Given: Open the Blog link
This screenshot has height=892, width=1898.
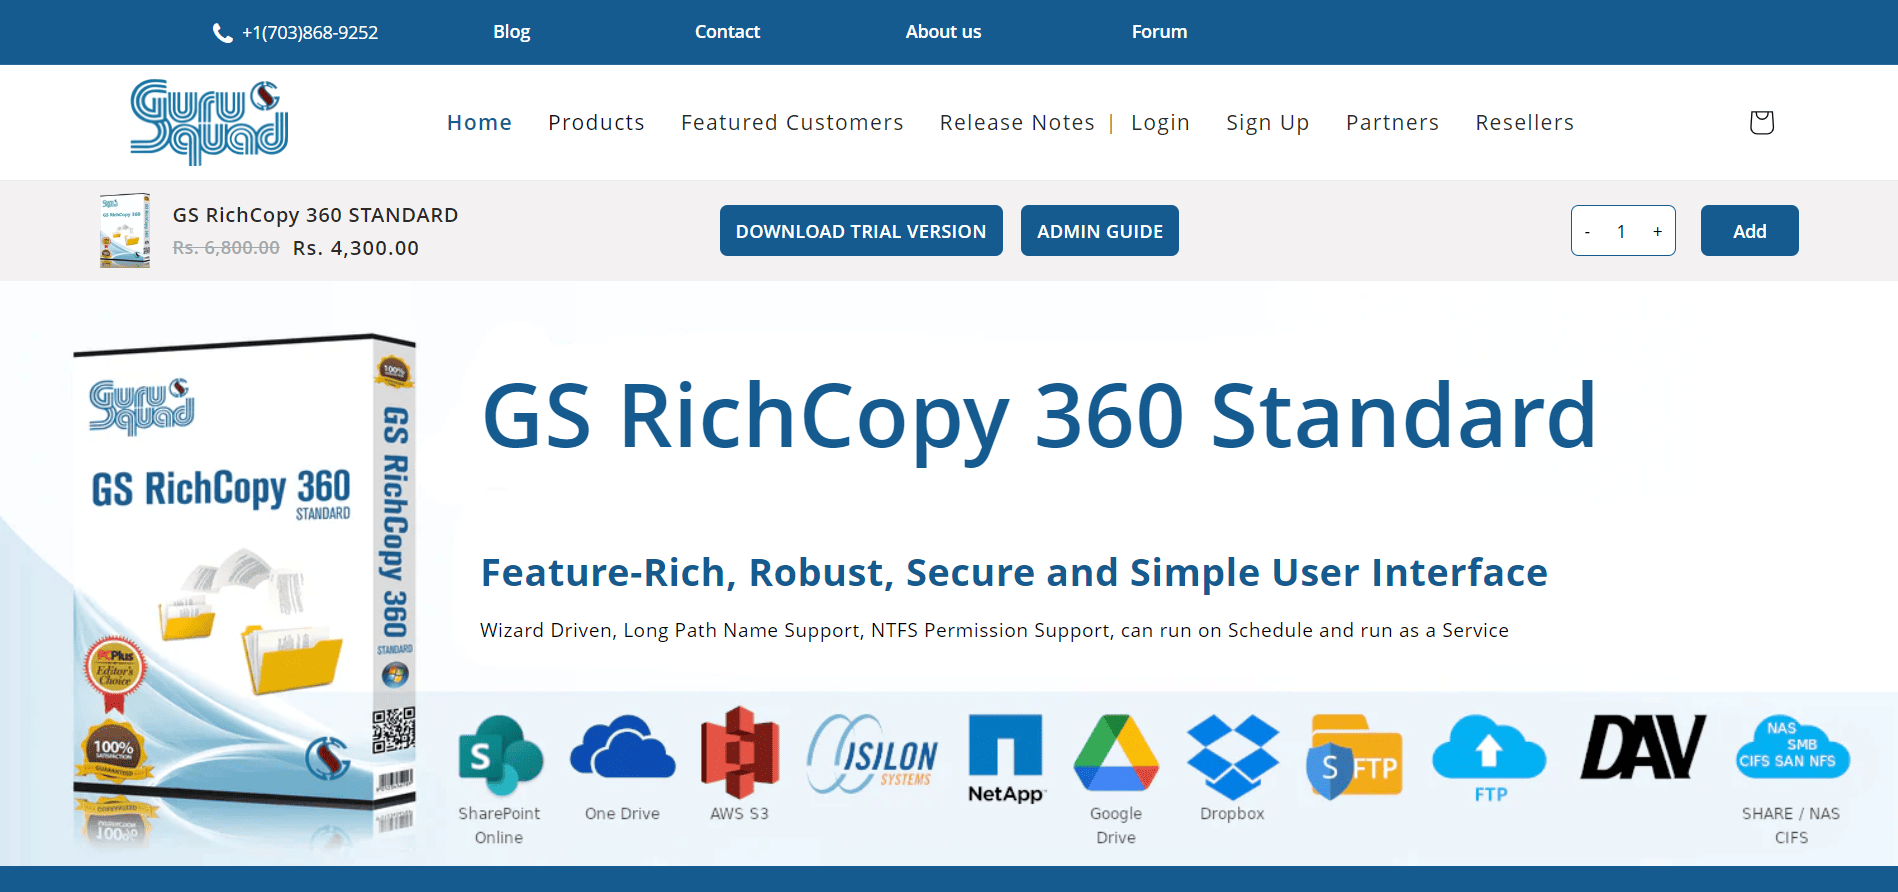Looking at the screenshot, I should [x=511, y=32].
